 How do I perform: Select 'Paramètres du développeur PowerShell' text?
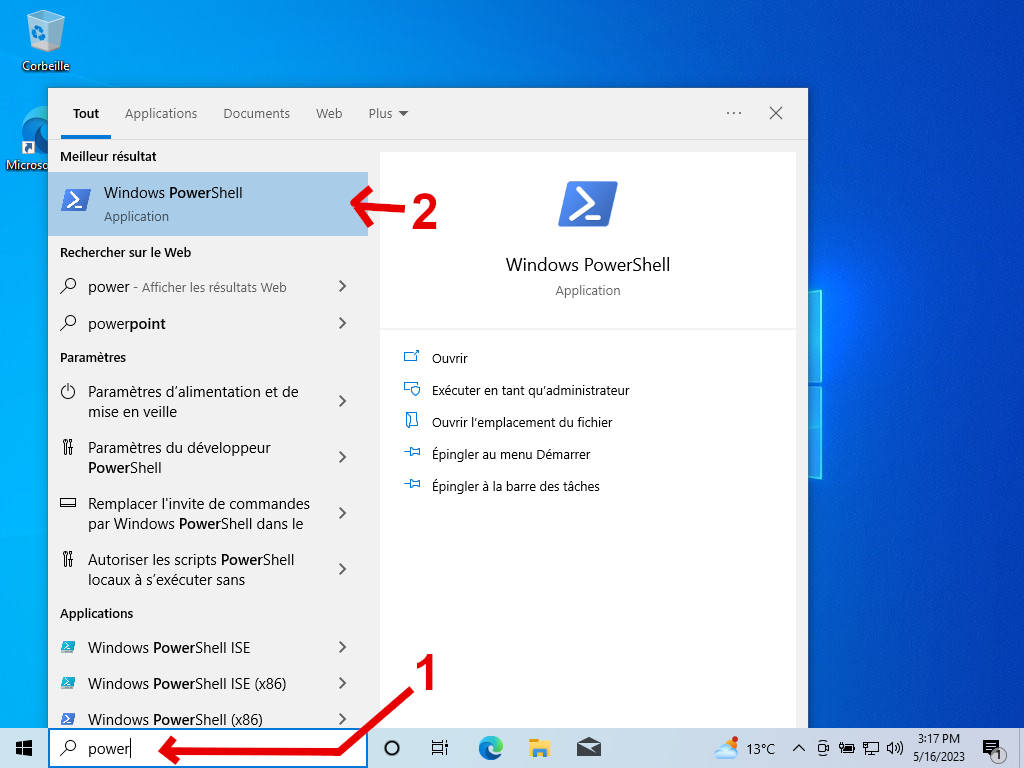click(179, 457)
